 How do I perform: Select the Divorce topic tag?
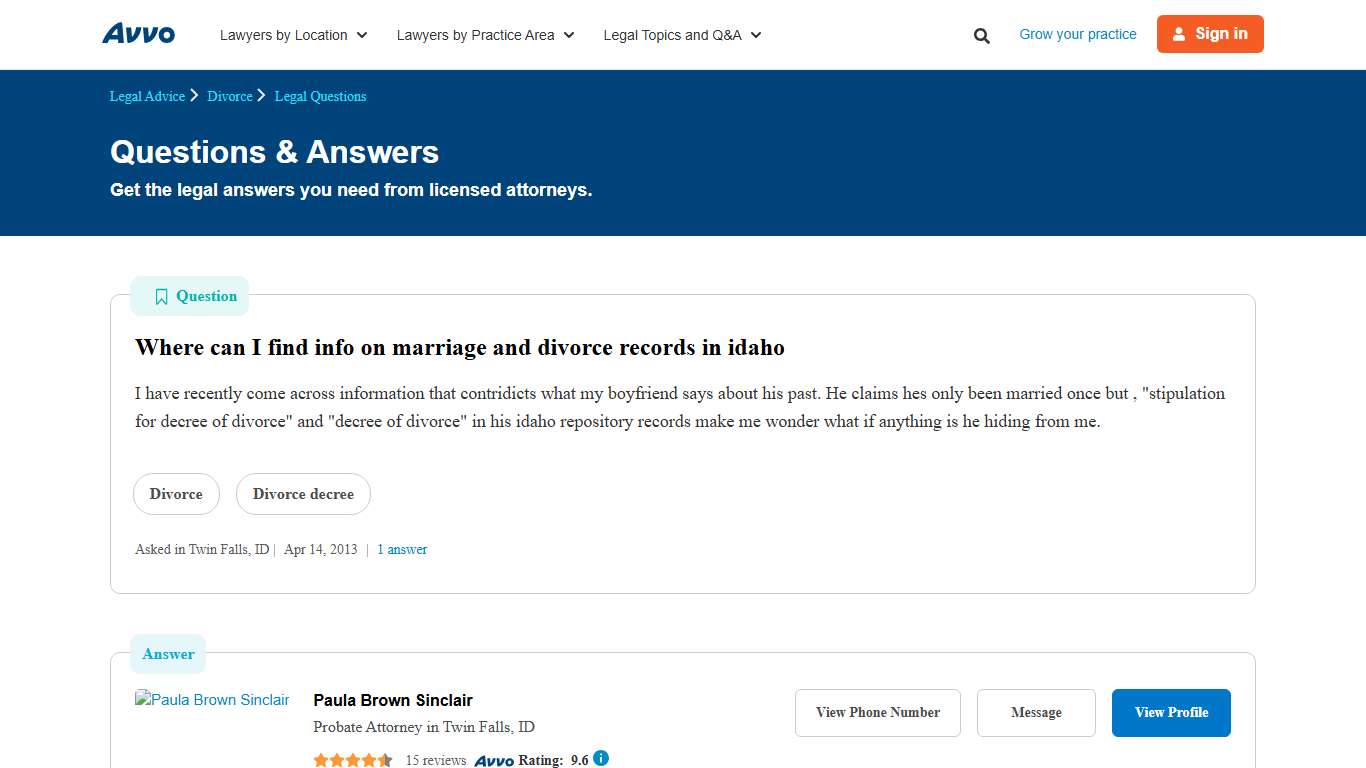[176, 493]
